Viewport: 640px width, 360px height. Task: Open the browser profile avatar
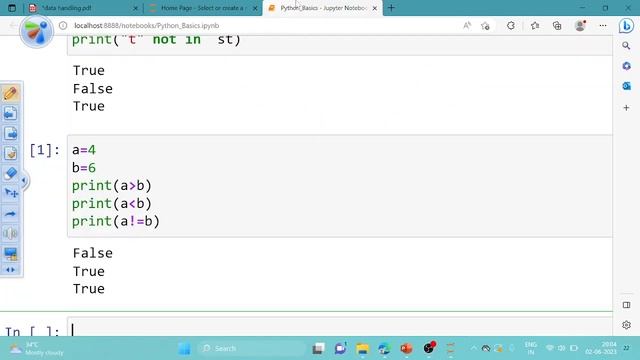580,26
